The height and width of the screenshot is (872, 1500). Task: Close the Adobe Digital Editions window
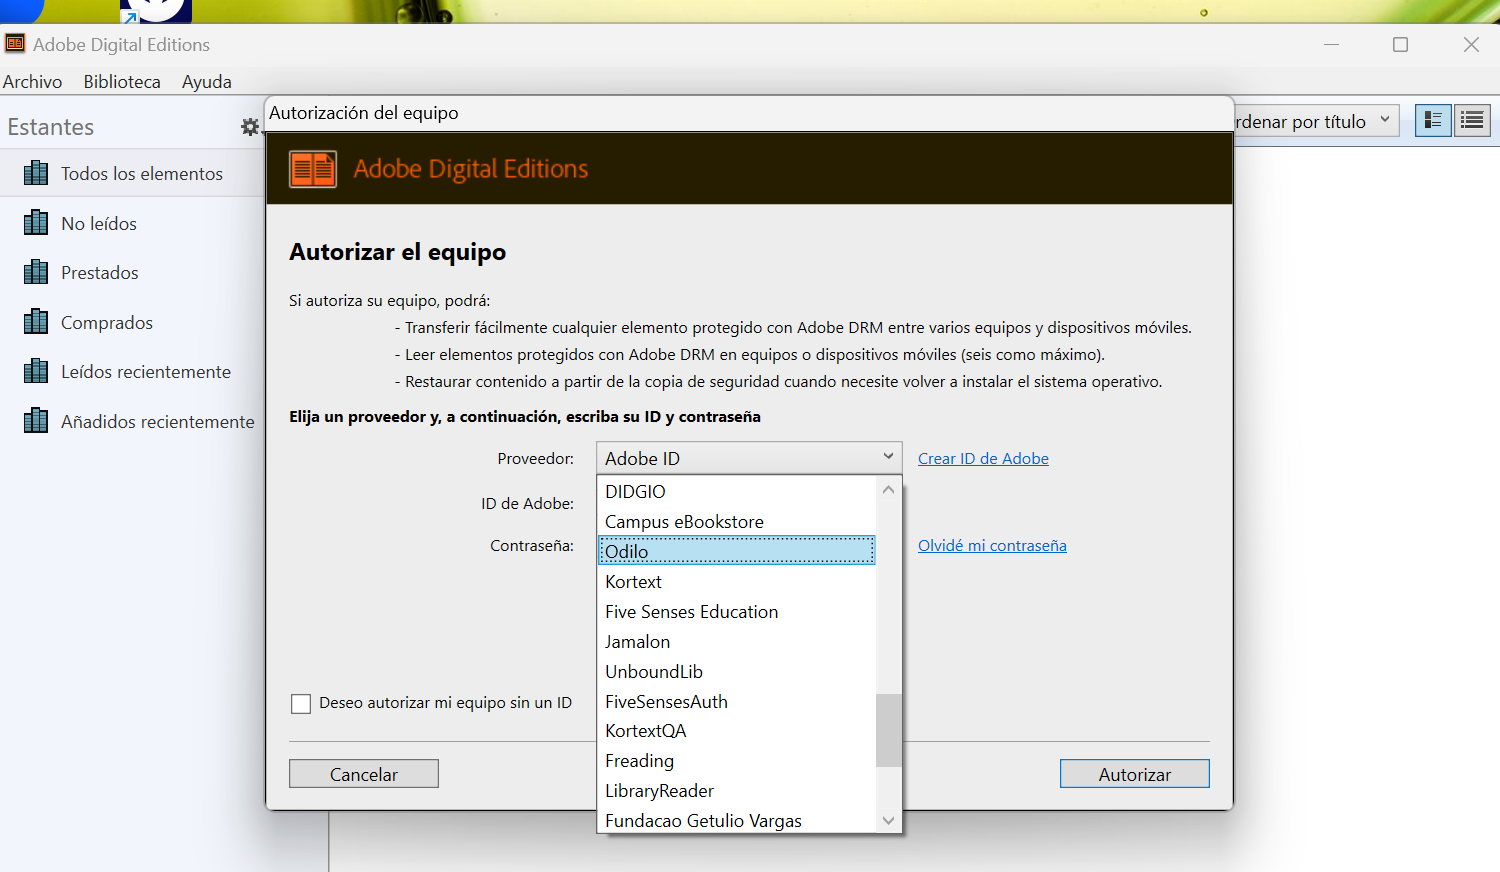click(1471, 44)
